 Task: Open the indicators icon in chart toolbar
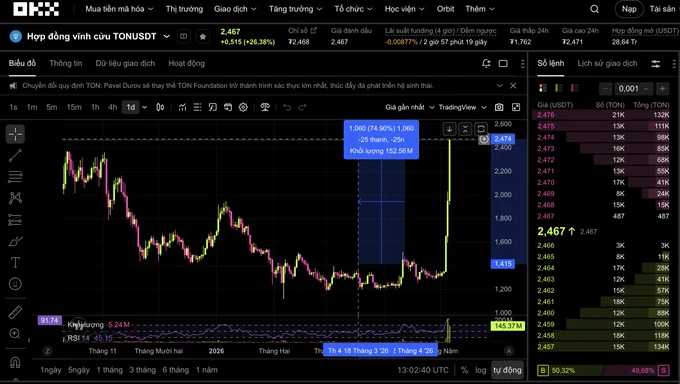(182, 107)
